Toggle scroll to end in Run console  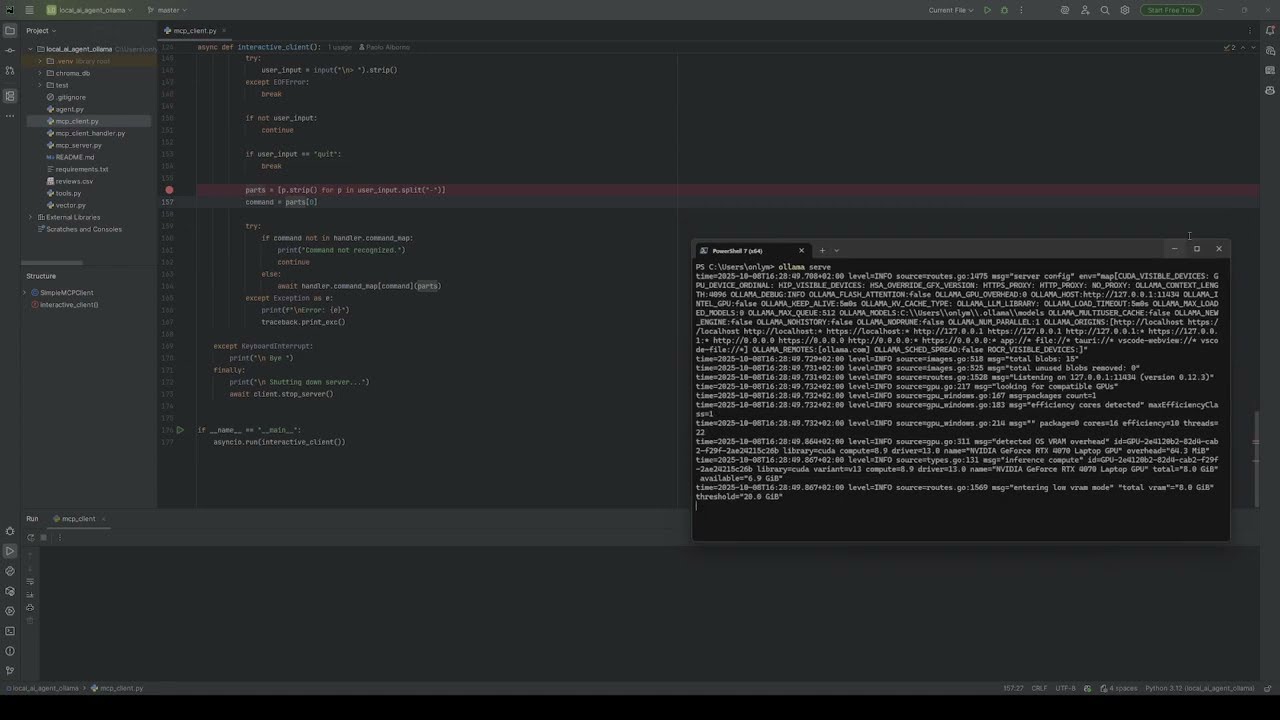[x=30, y=594]
